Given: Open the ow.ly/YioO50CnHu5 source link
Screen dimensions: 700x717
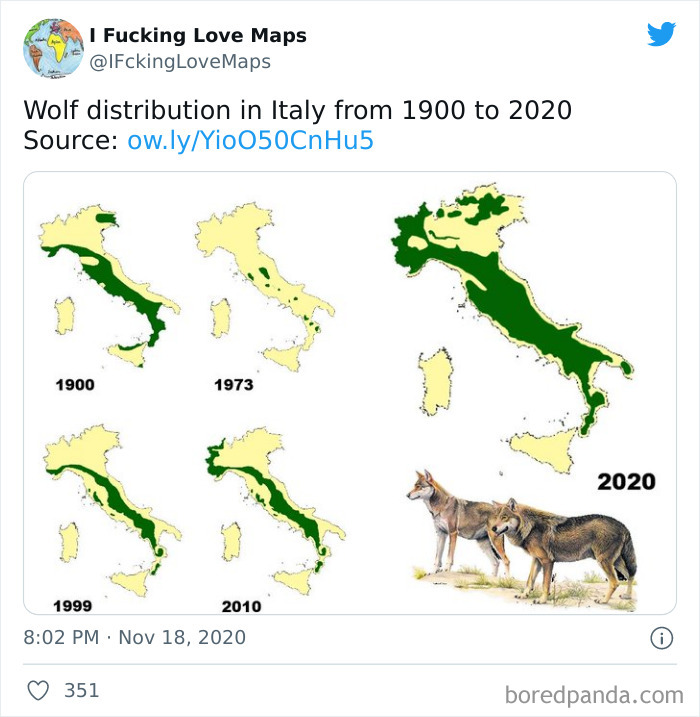Looking at the screenshot, I should (251, 140).
